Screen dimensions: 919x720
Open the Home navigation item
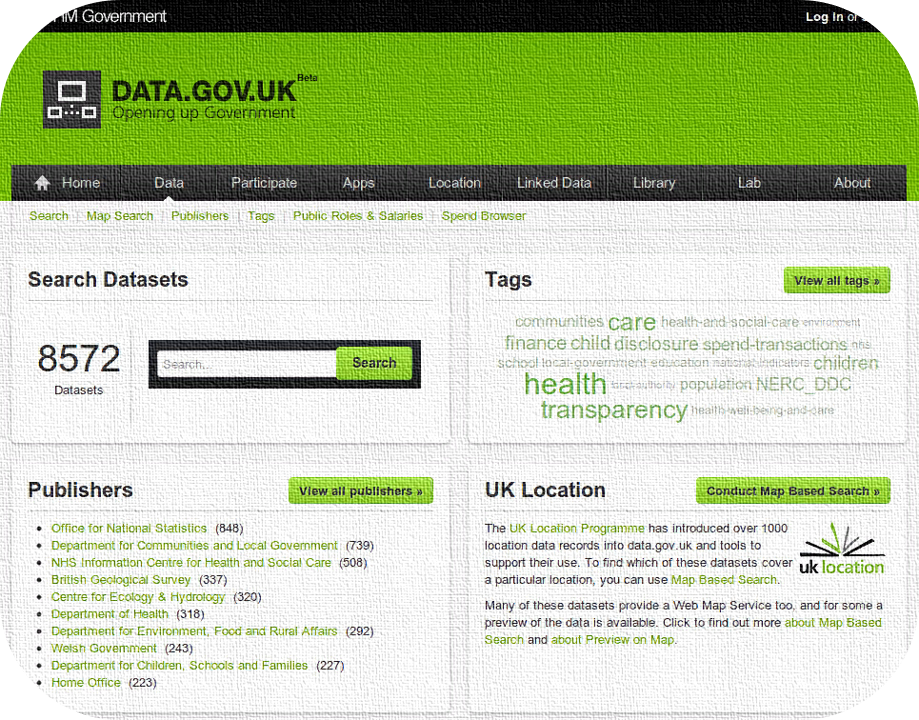coord(81,183)
